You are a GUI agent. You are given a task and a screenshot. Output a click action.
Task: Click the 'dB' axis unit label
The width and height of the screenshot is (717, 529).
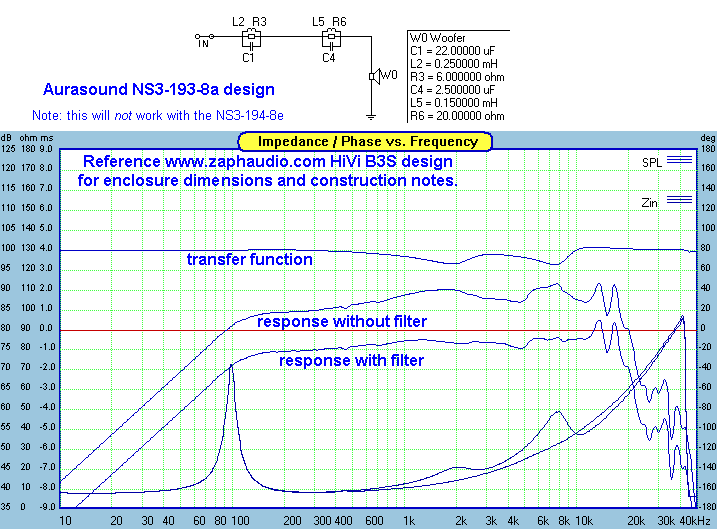click(6, 138)
